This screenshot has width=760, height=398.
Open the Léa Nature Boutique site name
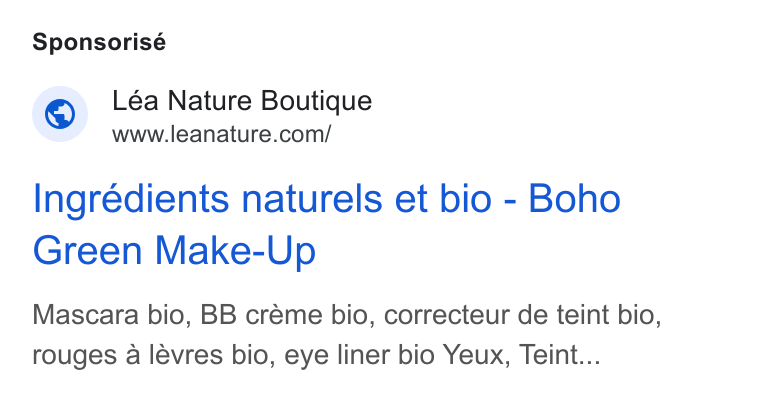click(x=242, y=101)
